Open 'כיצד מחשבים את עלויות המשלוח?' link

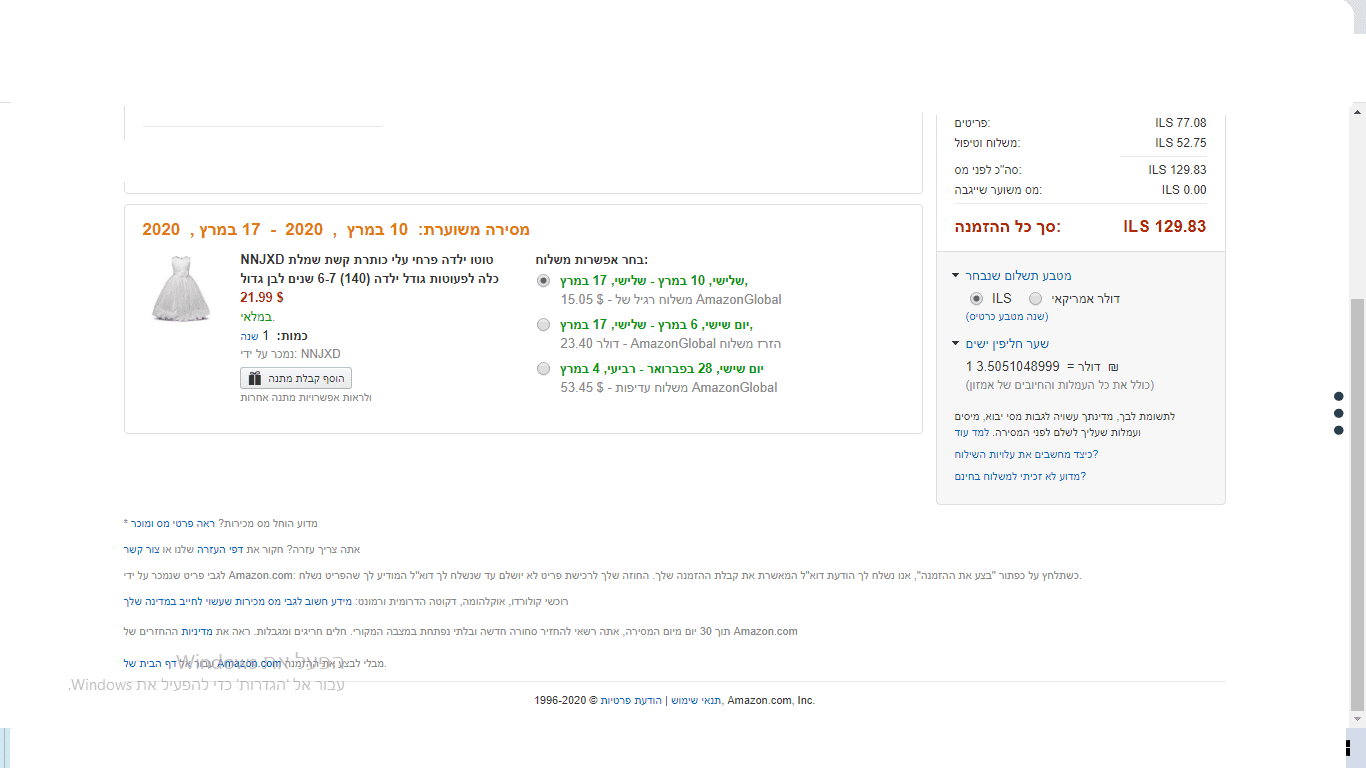[x=1026, y=454]
